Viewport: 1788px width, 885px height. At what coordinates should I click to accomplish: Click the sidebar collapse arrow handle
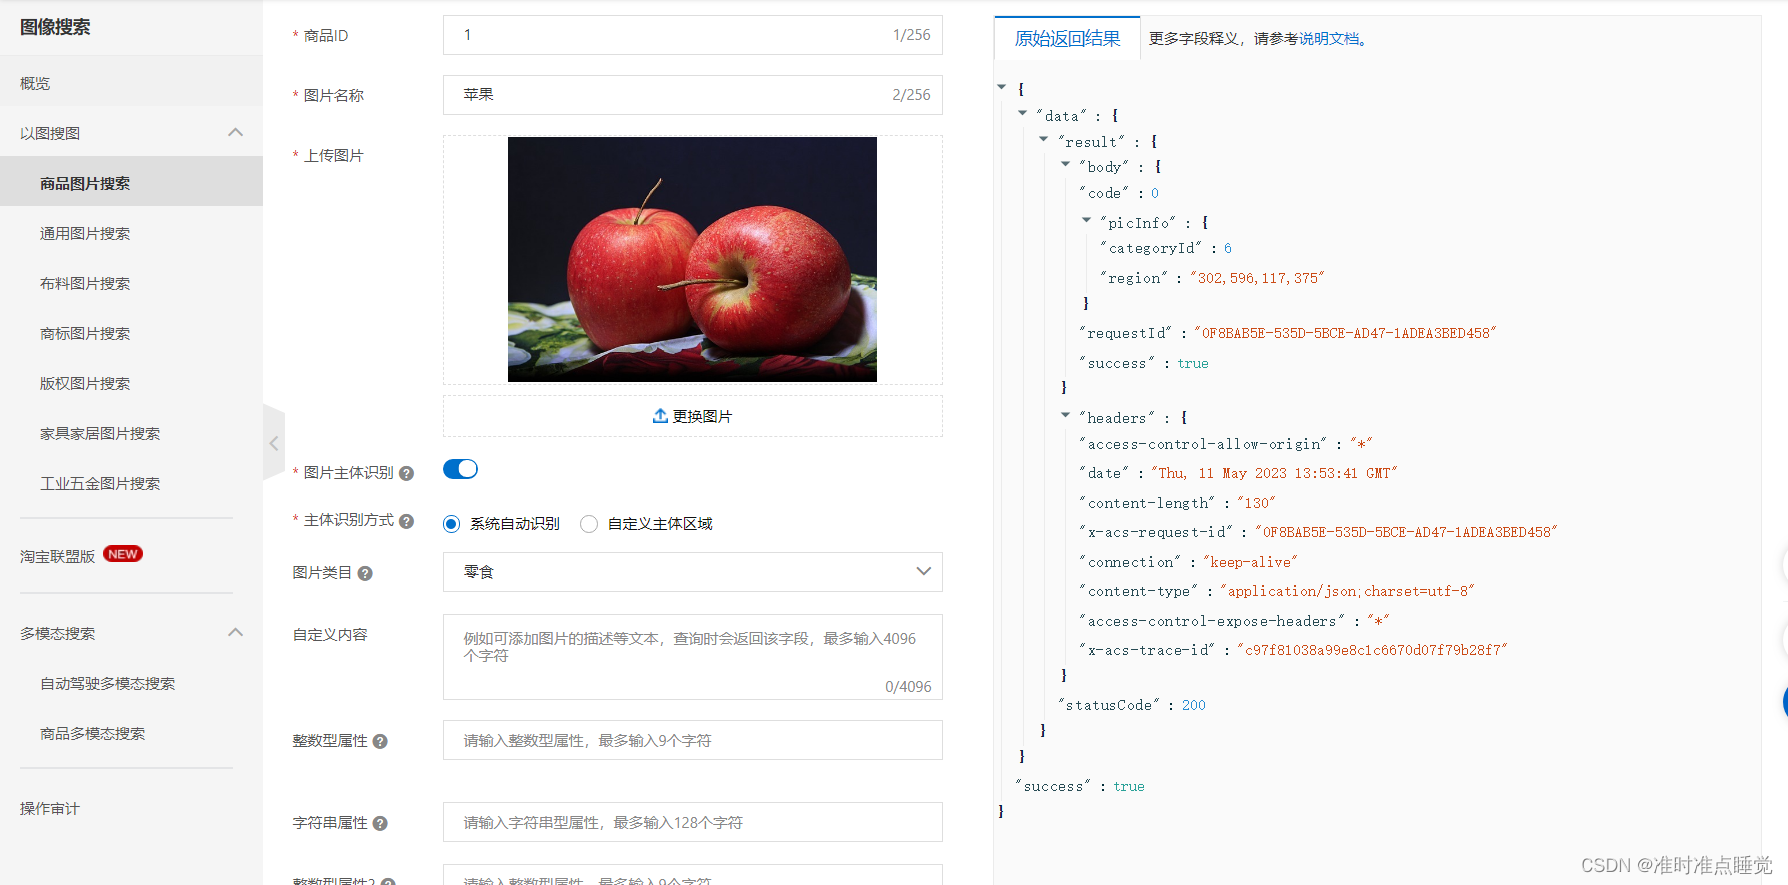click(x=274, y=443)
